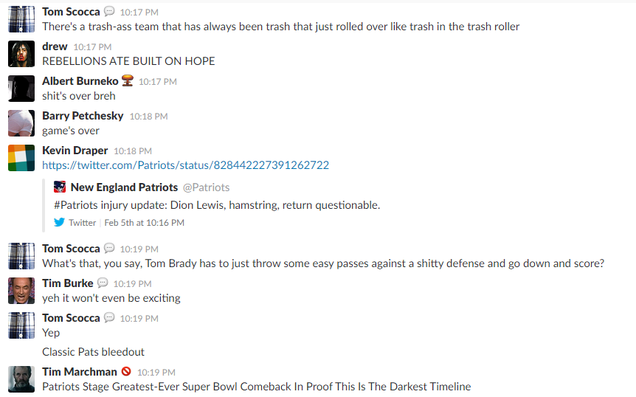Click the red prohibited icon next to Tim Marchman
This screenshot has height=397, width=636.
click(126, 371)
